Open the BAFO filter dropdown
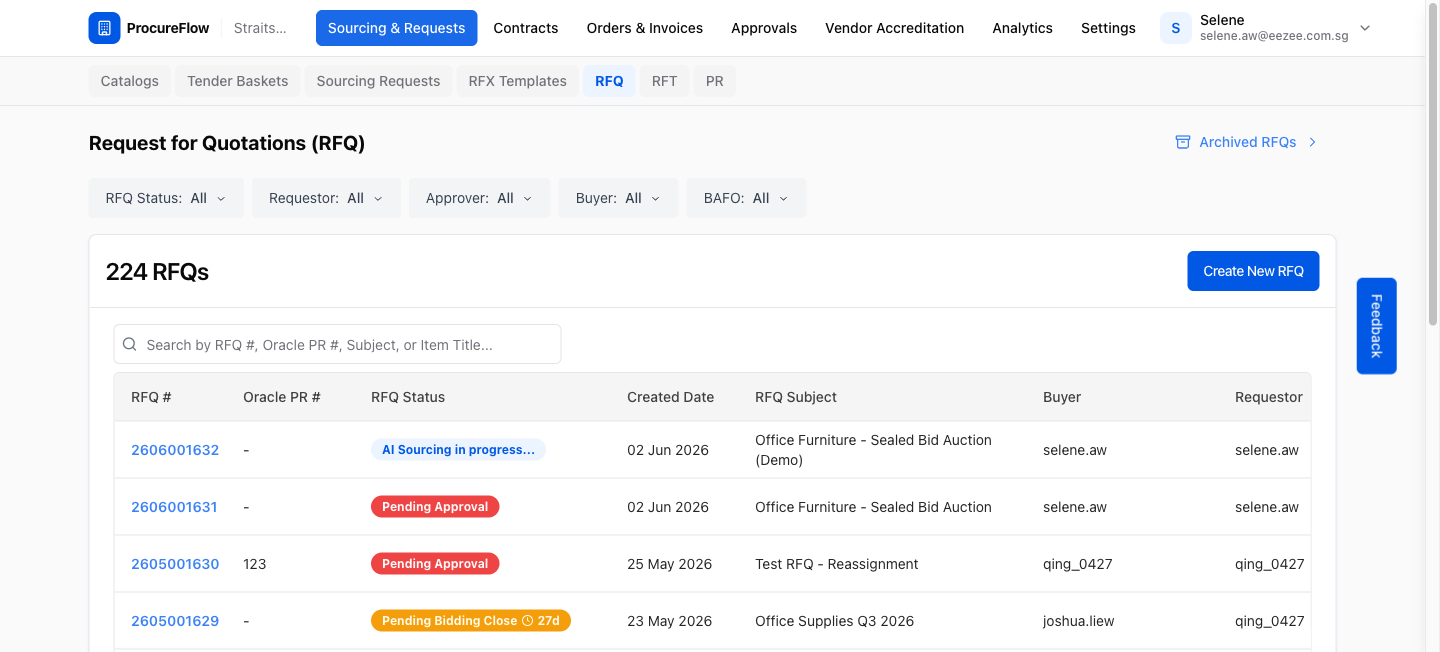 click(746, 198)
